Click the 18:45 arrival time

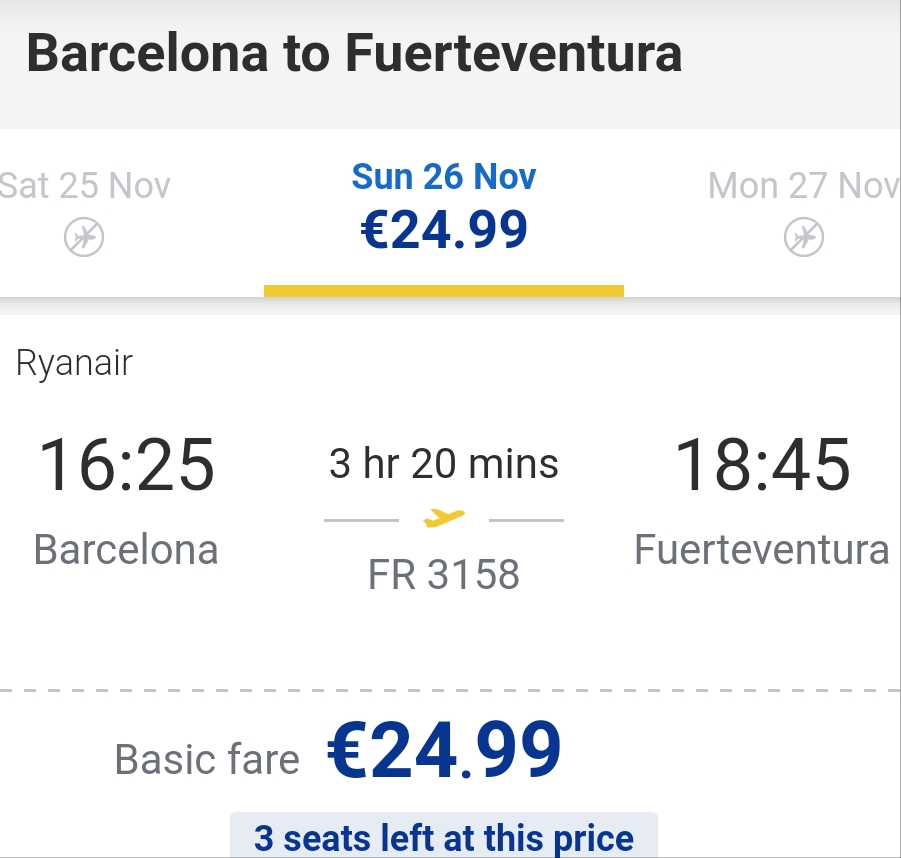762,464
